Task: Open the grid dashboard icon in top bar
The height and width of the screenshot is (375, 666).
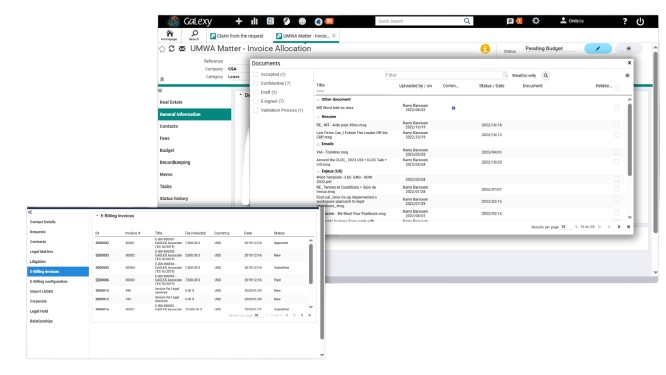Action: [x=270, y=21]
